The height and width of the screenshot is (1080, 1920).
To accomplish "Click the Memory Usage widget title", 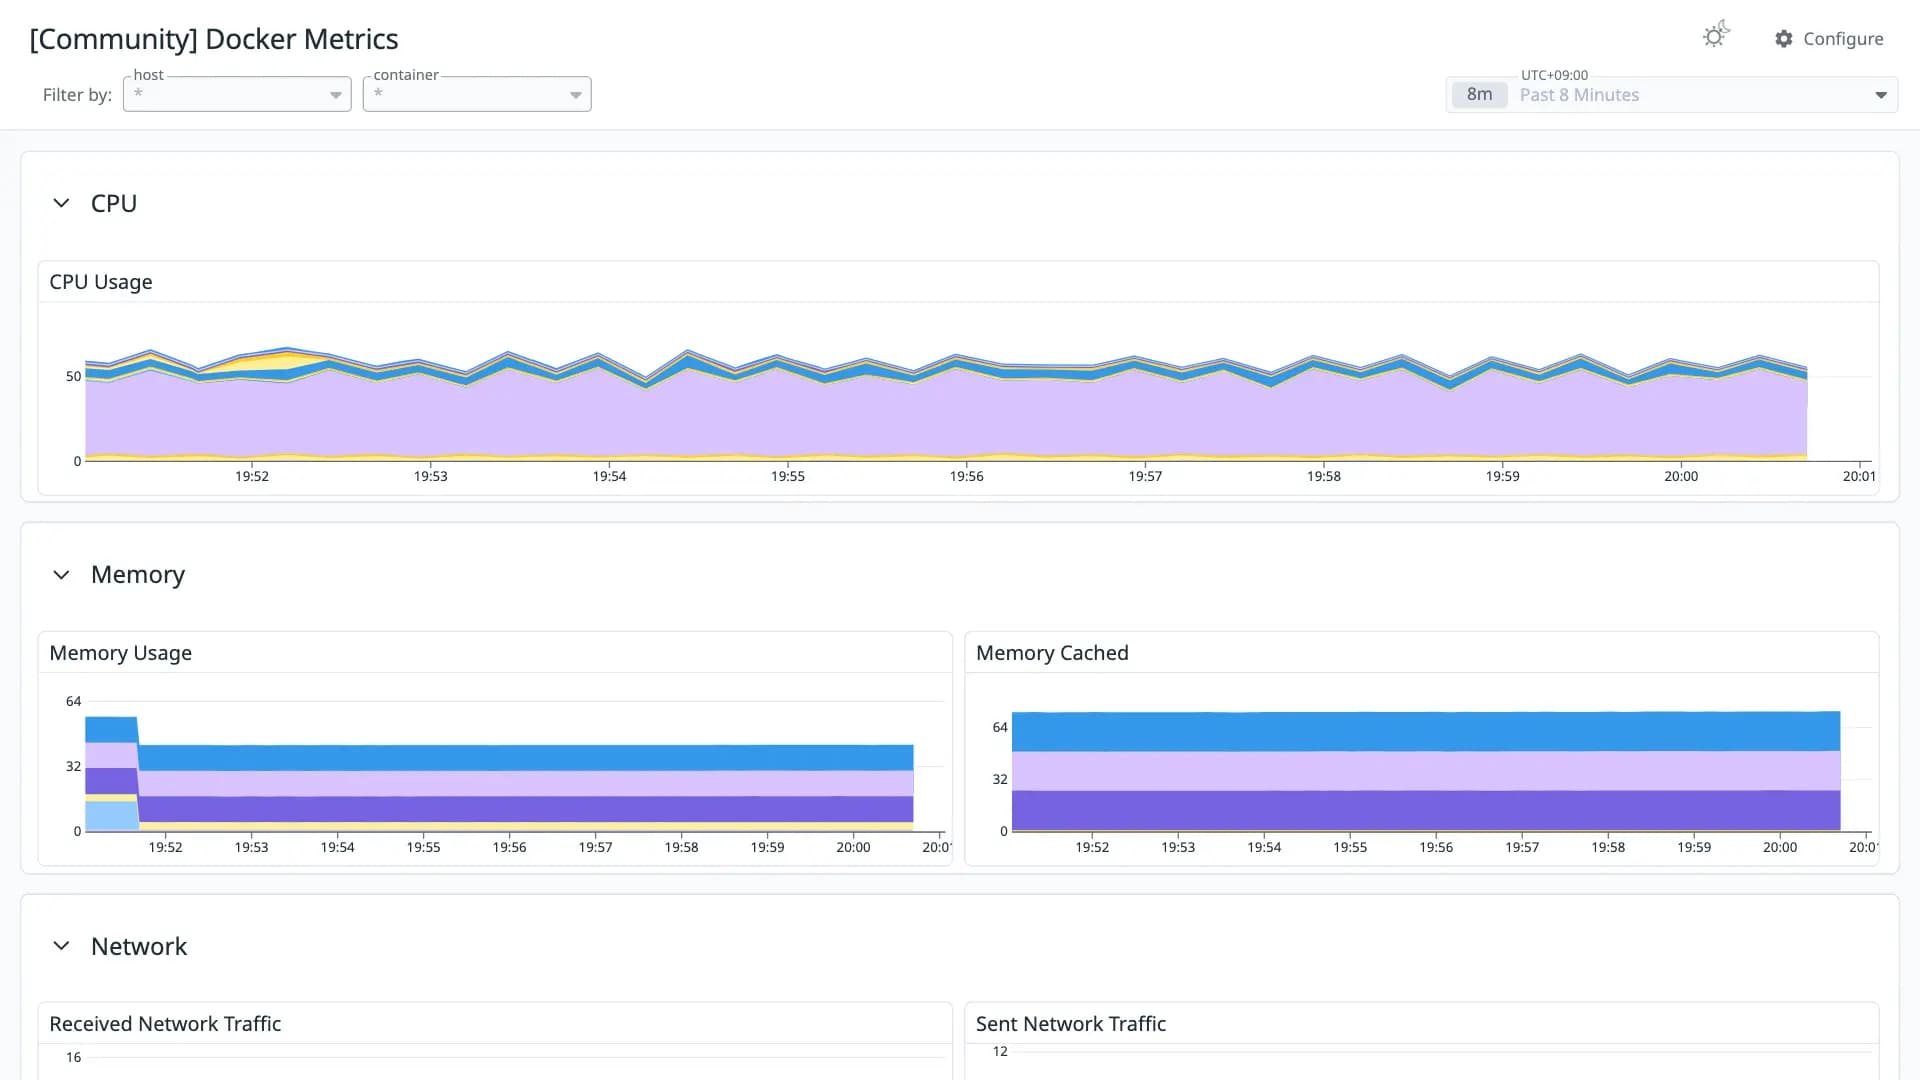I will 120,653.
